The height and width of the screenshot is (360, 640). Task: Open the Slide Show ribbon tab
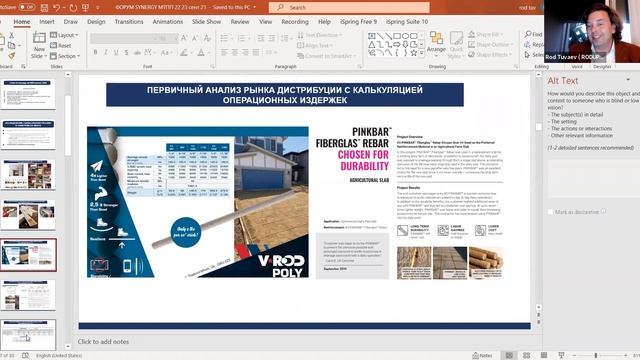(x=207, y=22)
